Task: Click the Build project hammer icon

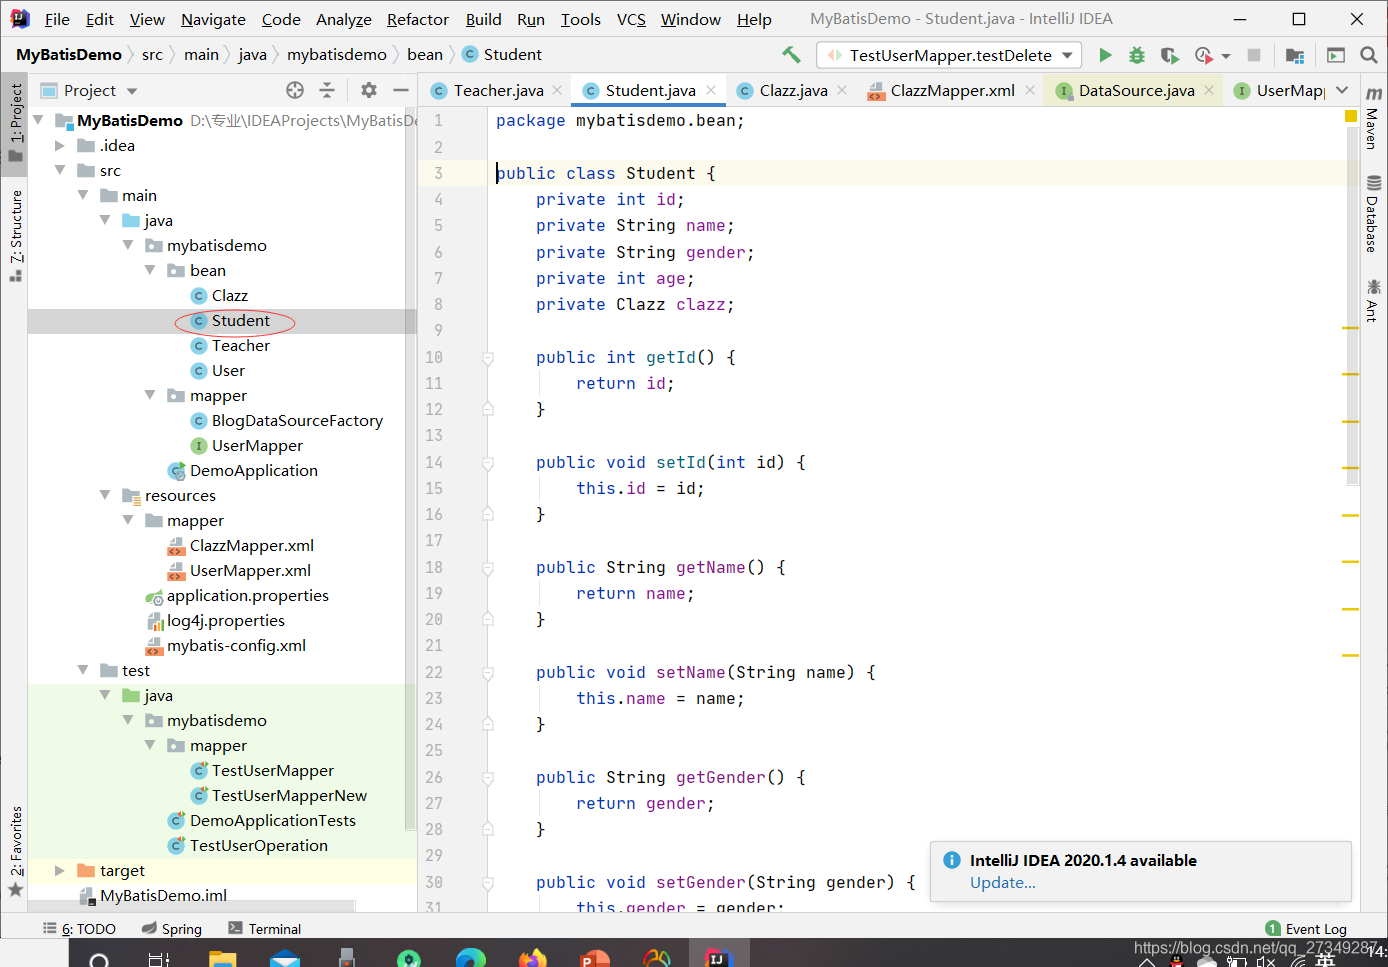Action: coord(791,55)
